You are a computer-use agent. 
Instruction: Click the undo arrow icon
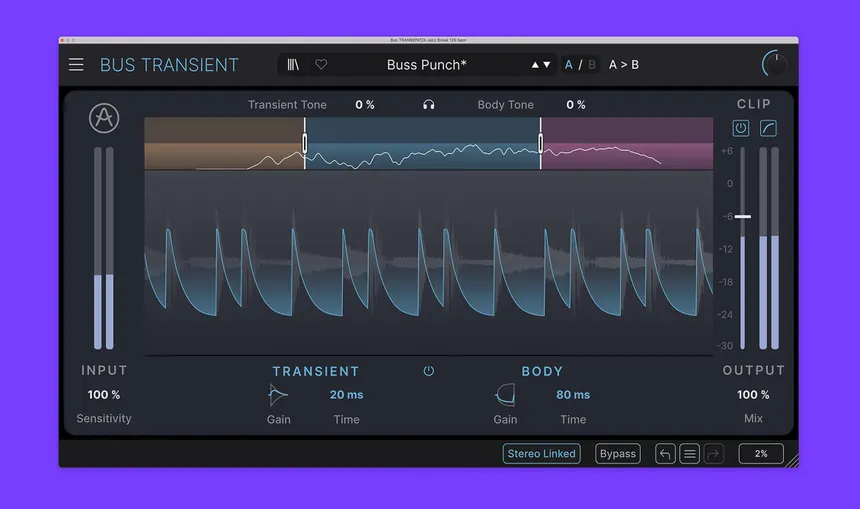665,454
